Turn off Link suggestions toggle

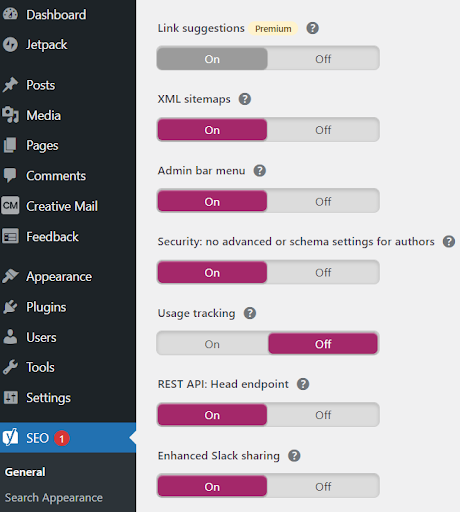coord(323,59)
